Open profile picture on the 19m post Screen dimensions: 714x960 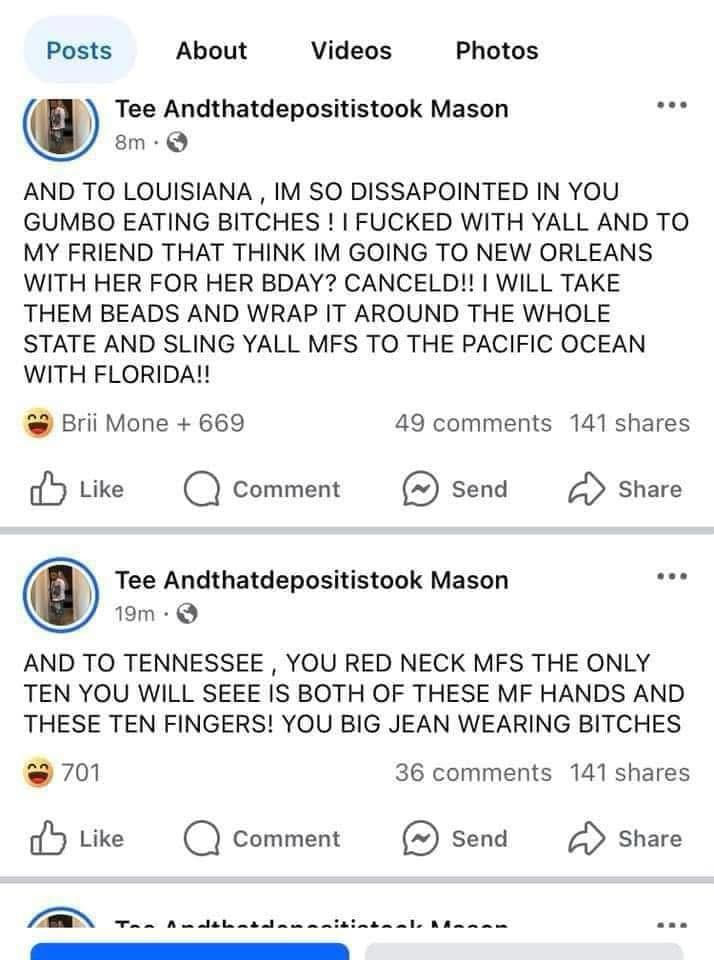61,594
